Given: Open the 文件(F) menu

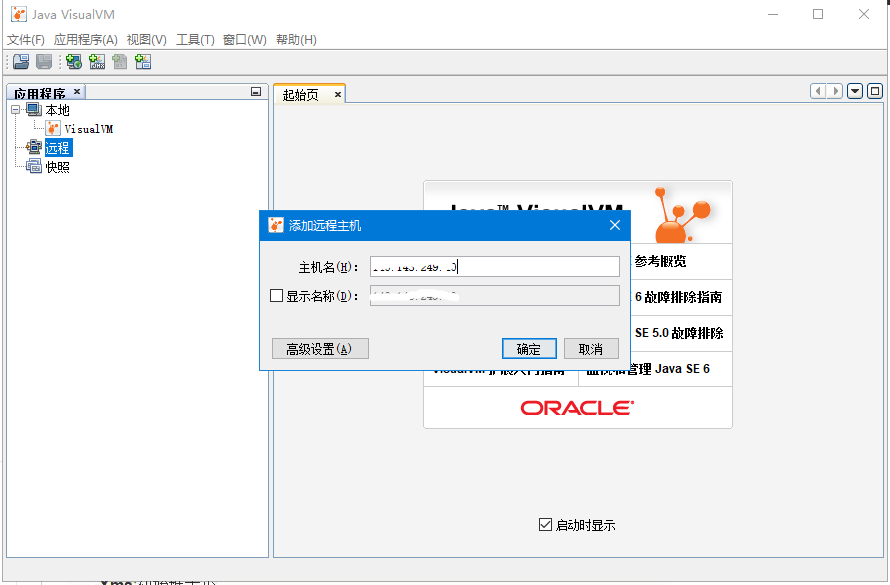Looking at the screenshot, I should [26, 40].
